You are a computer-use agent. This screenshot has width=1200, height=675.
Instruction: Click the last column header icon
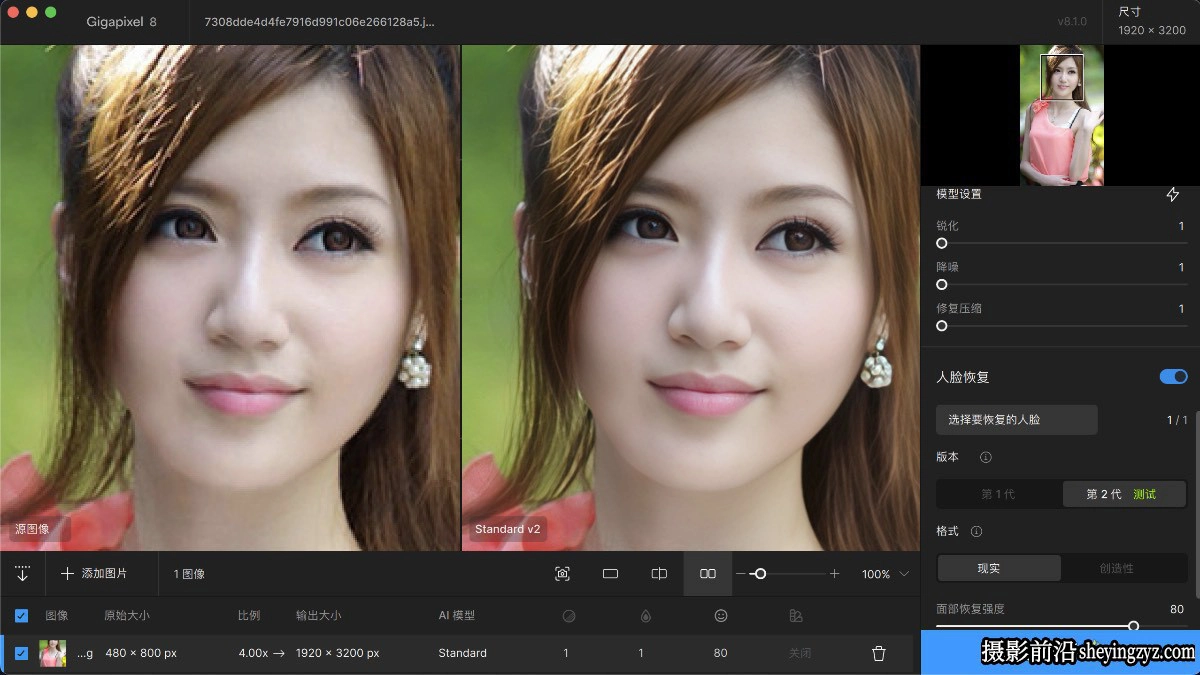[x=796, y=616]
